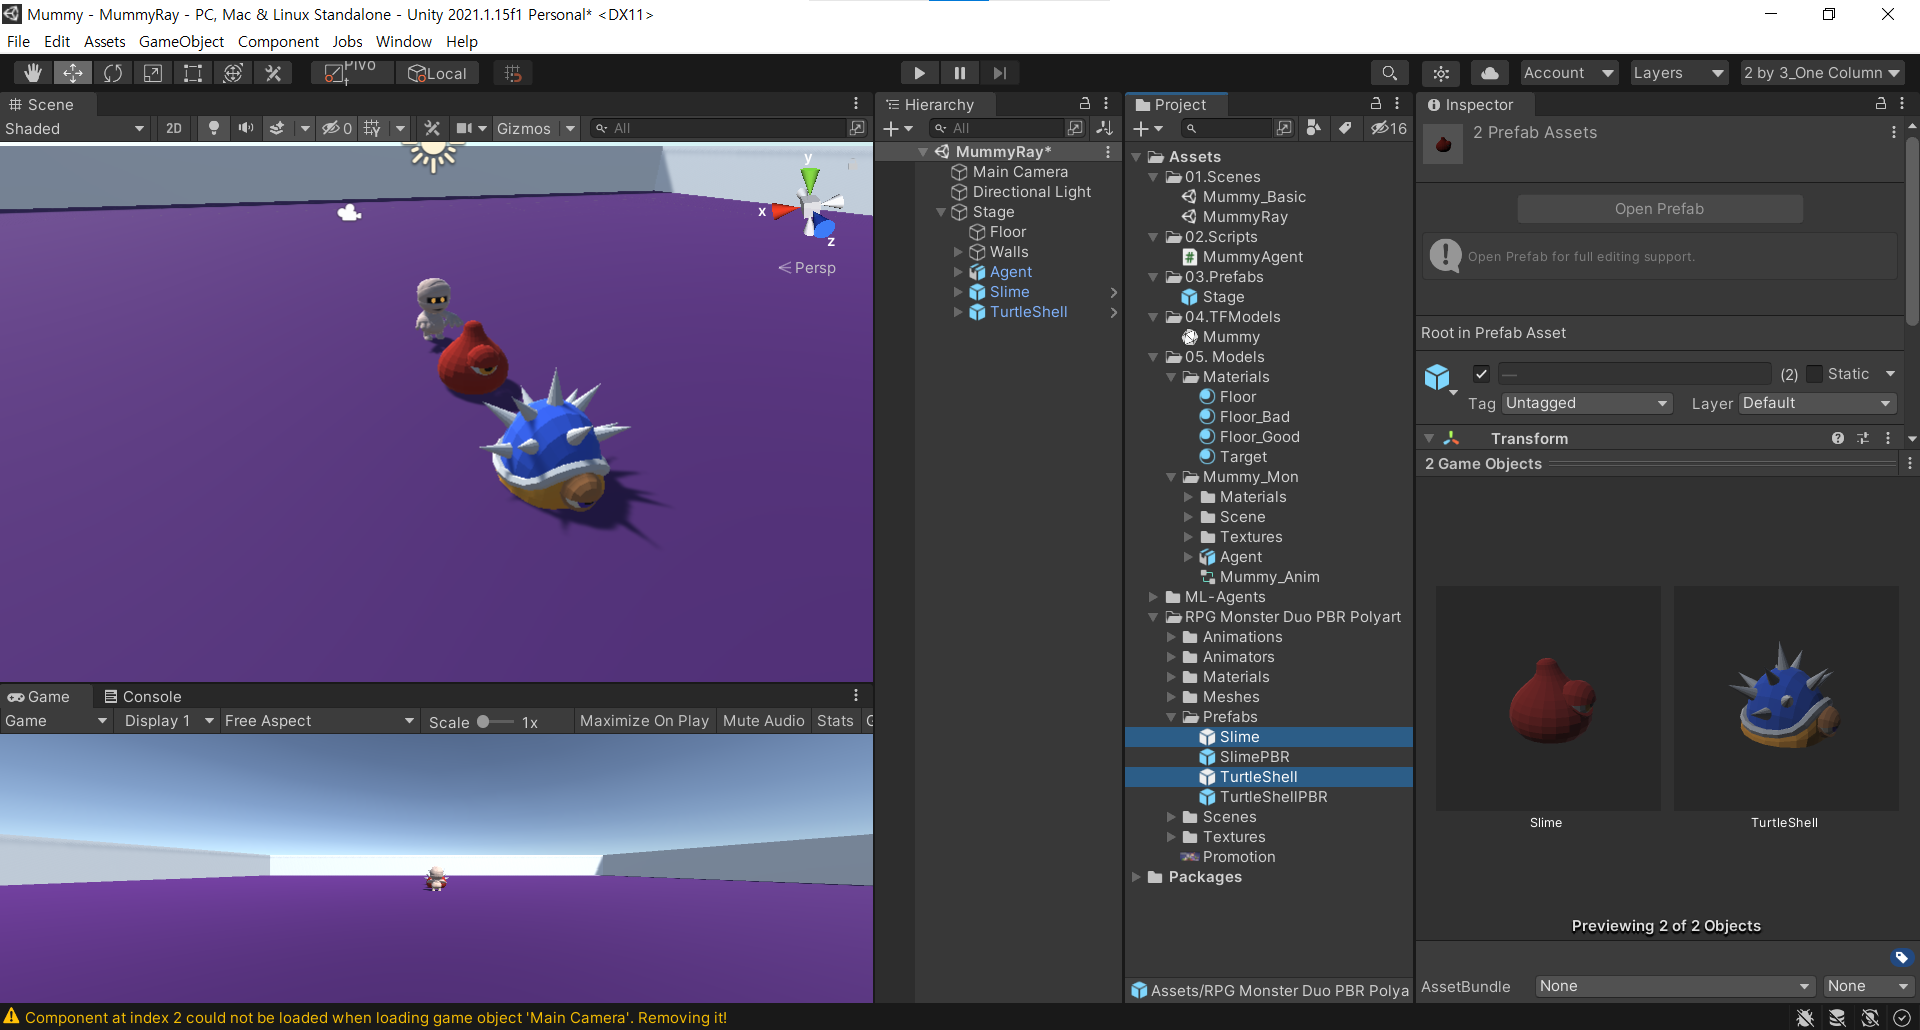Open the File menu
Viewport: 1920px width, 1030px height.
[18, 41]
